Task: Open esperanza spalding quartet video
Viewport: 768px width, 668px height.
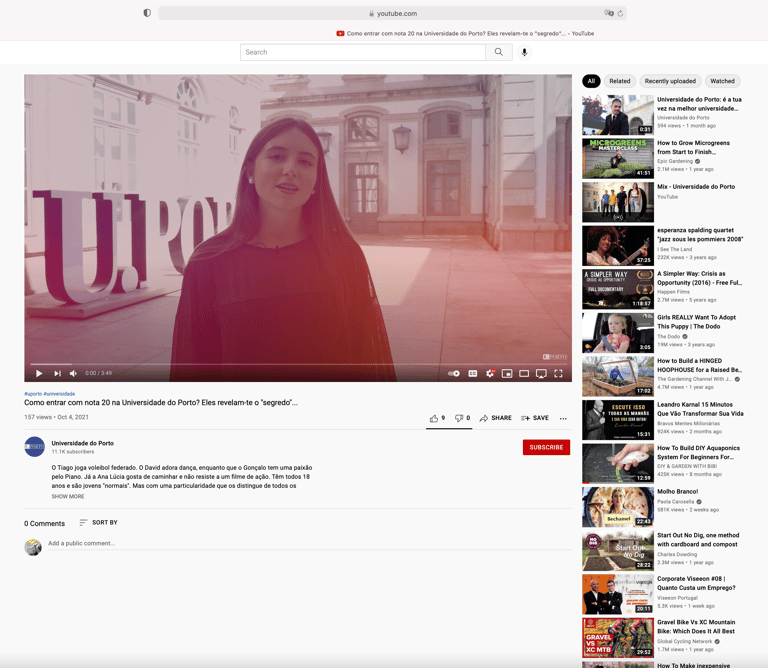Action: click(700, 235)
